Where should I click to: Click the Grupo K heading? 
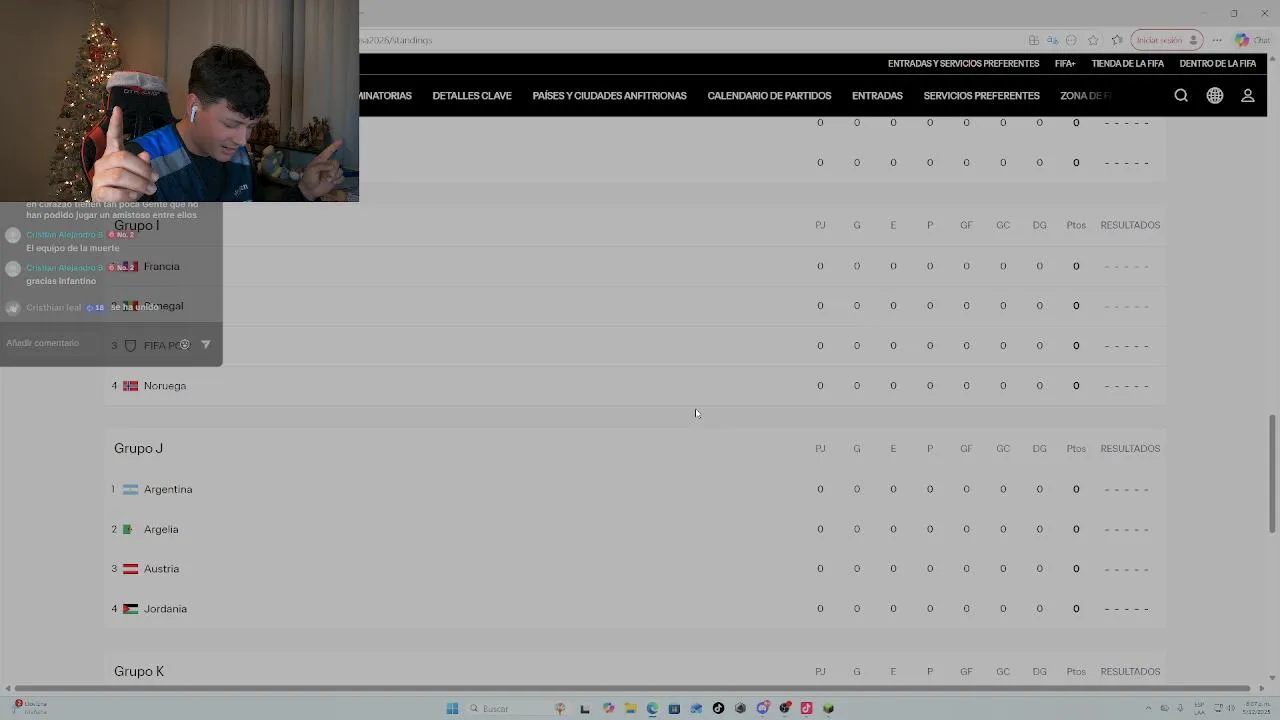coord(139,671)
